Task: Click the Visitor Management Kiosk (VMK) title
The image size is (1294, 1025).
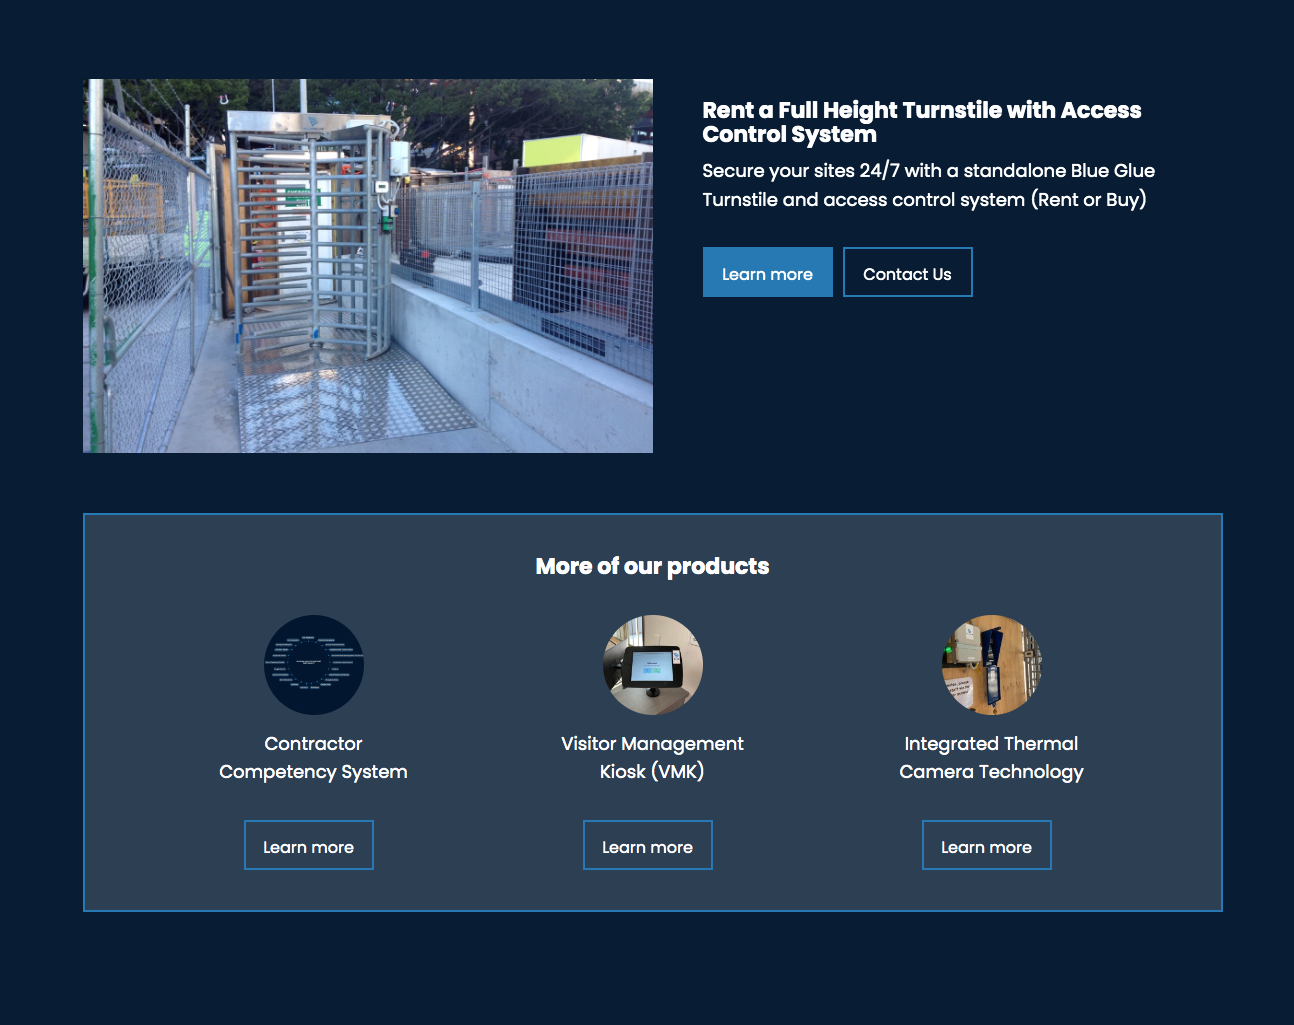Action: pyautogui.click(x=652, y=758)
